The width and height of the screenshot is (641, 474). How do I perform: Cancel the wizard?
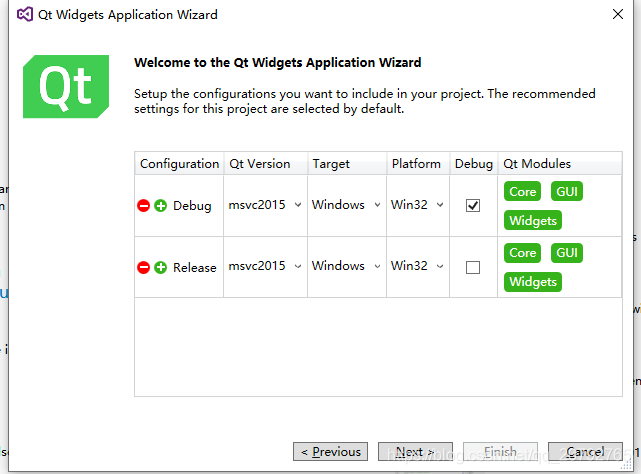tap(585, 452)
